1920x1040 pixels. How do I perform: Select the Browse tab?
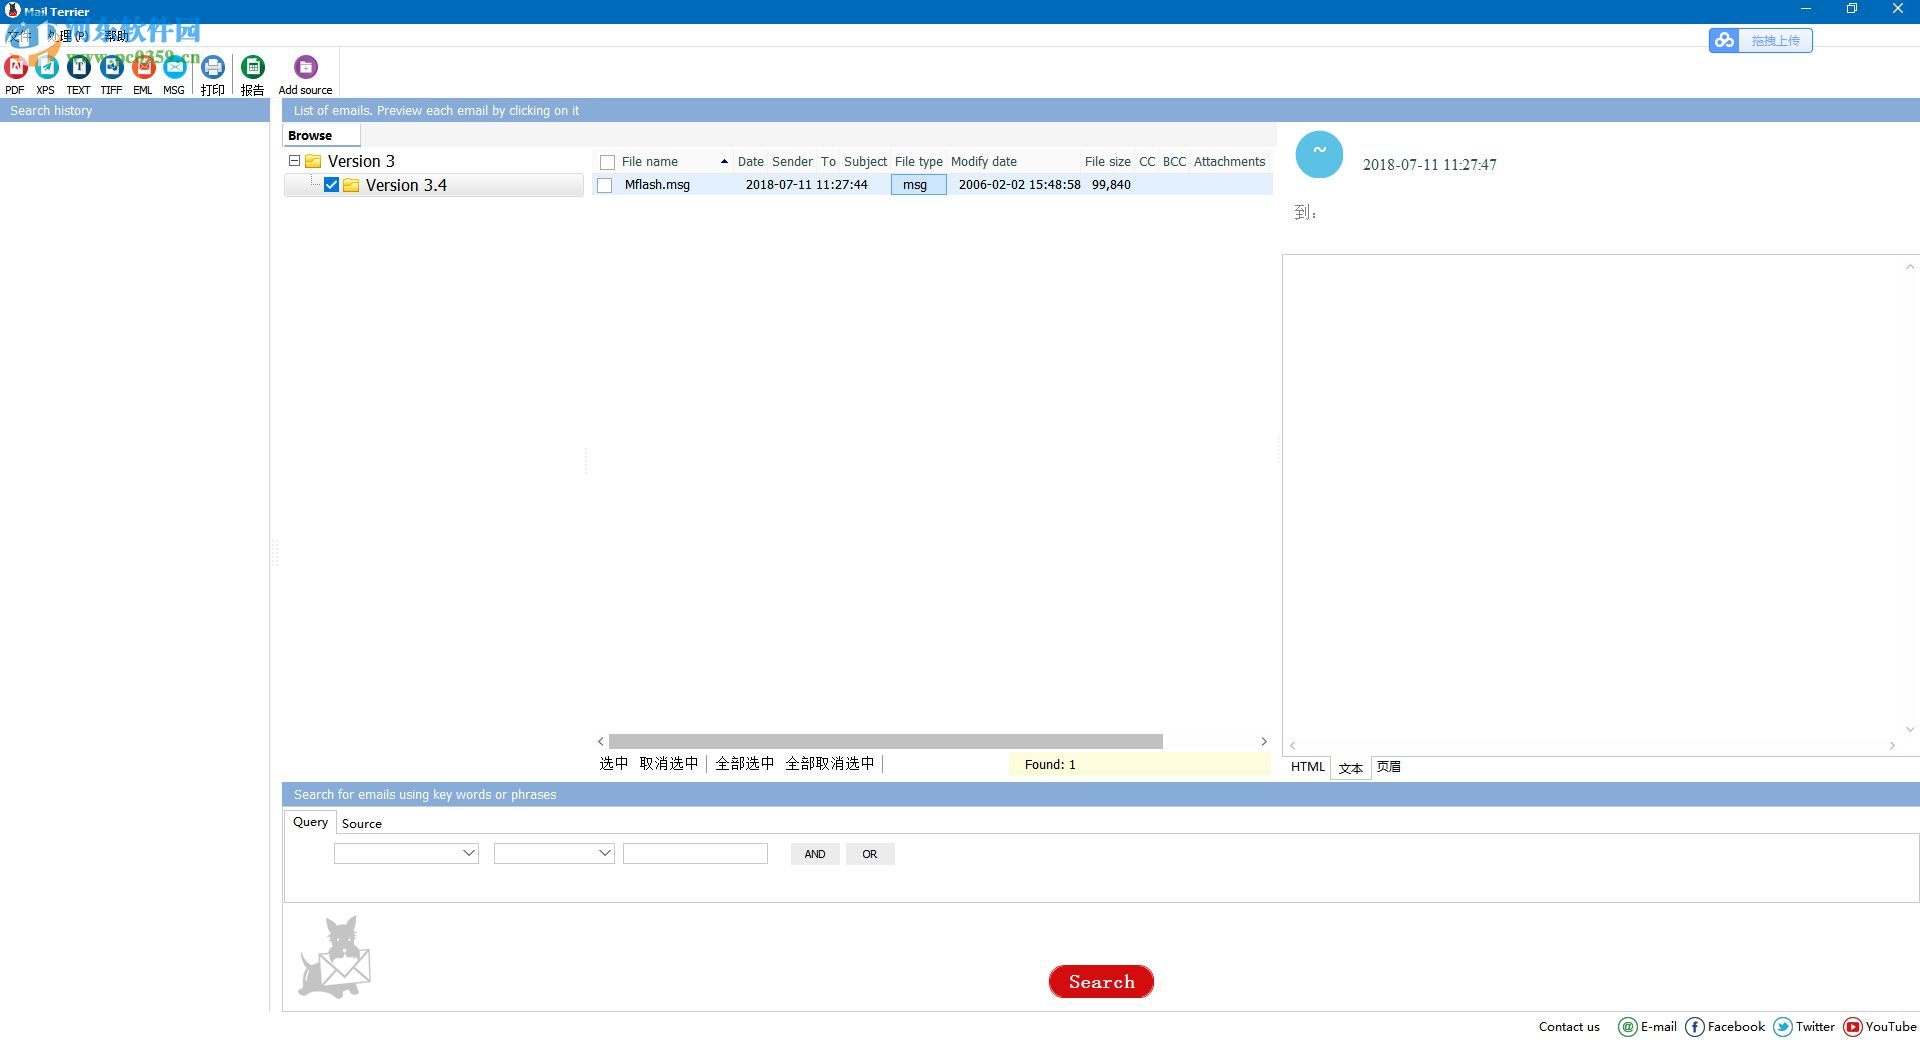click(x=310, y=135)
